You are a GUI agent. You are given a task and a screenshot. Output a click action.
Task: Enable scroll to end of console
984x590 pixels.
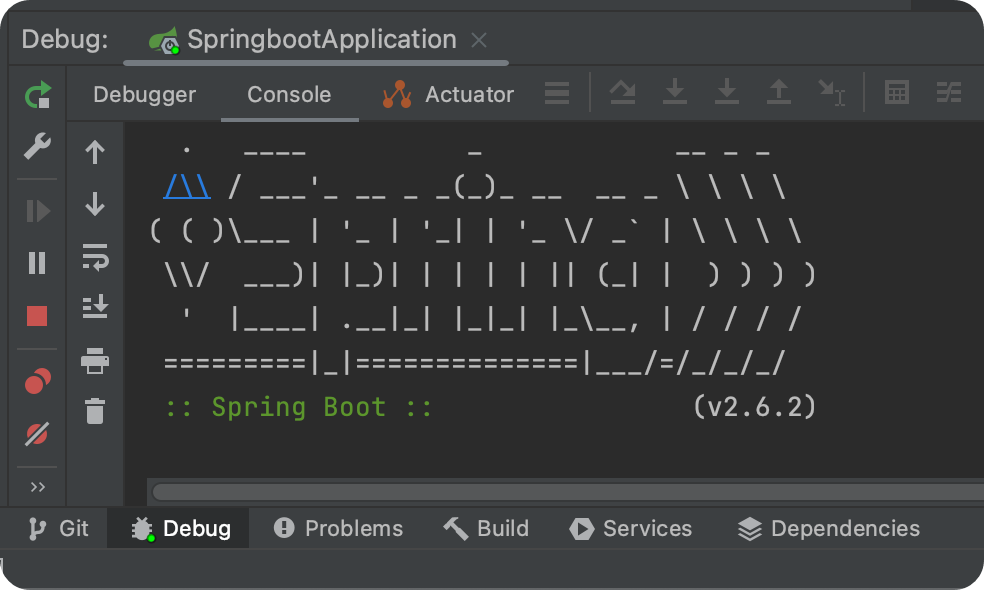tap(95, 307)
